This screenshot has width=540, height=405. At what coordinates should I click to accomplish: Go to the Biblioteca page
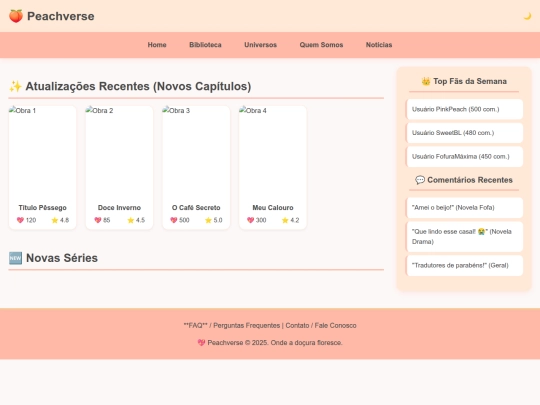click(205, 45)
